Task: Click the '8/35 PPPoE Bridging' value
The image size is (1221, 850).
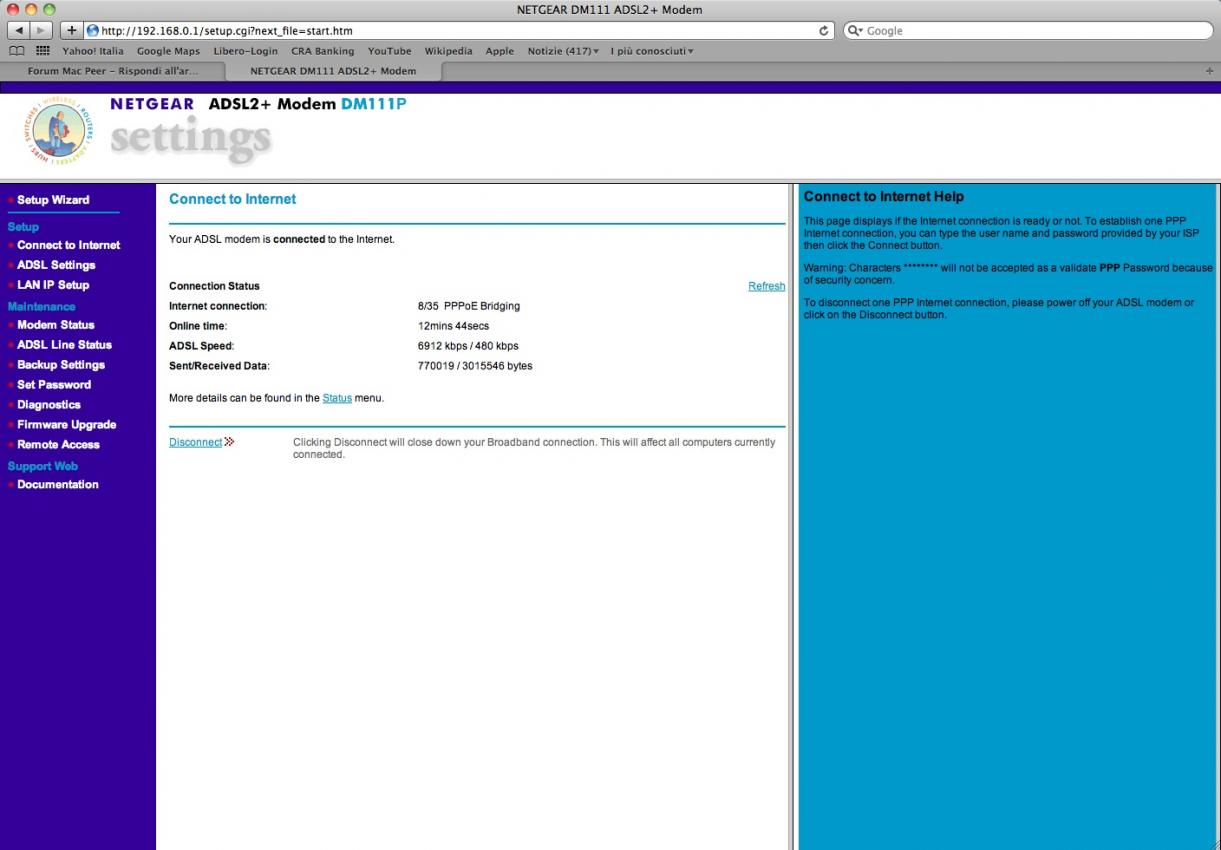Action: click(469, 306)
